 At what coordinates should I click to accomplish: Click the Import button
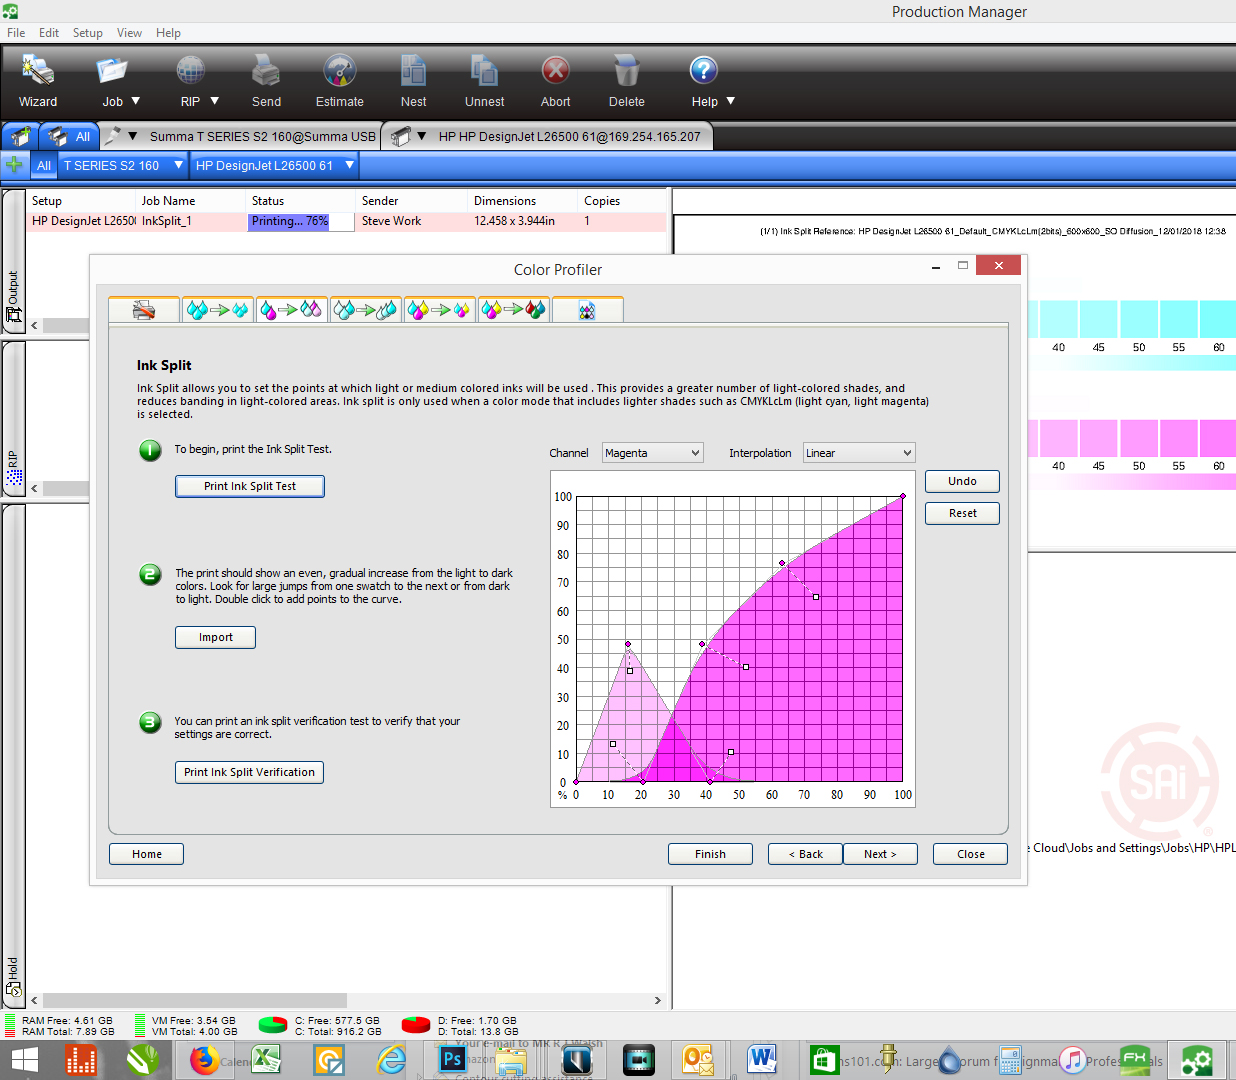[x=215, y=637]
